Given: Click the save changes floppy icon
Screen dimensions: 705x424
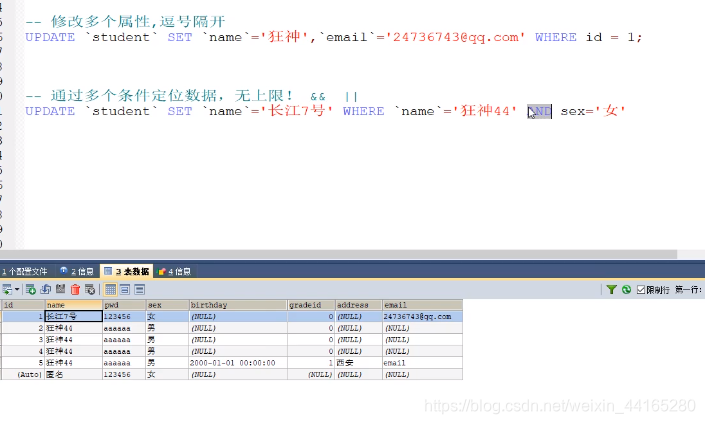Looking at the screenshot, I should 61,290.
